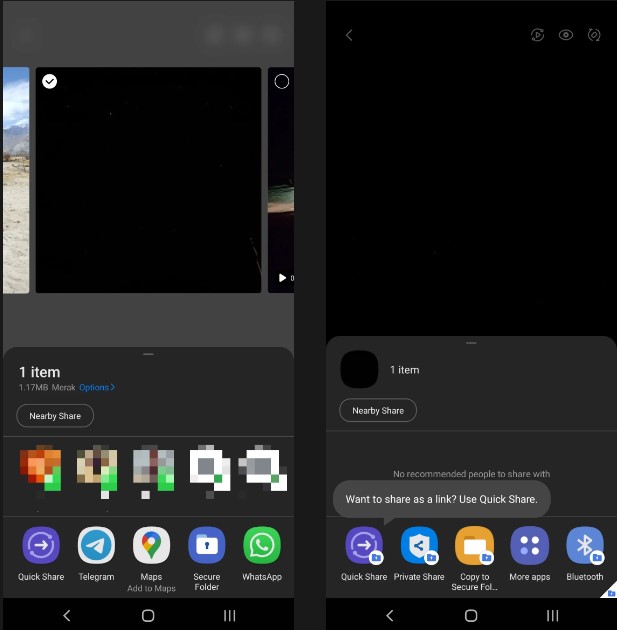Open Secure Folder share target

[206, 545]
